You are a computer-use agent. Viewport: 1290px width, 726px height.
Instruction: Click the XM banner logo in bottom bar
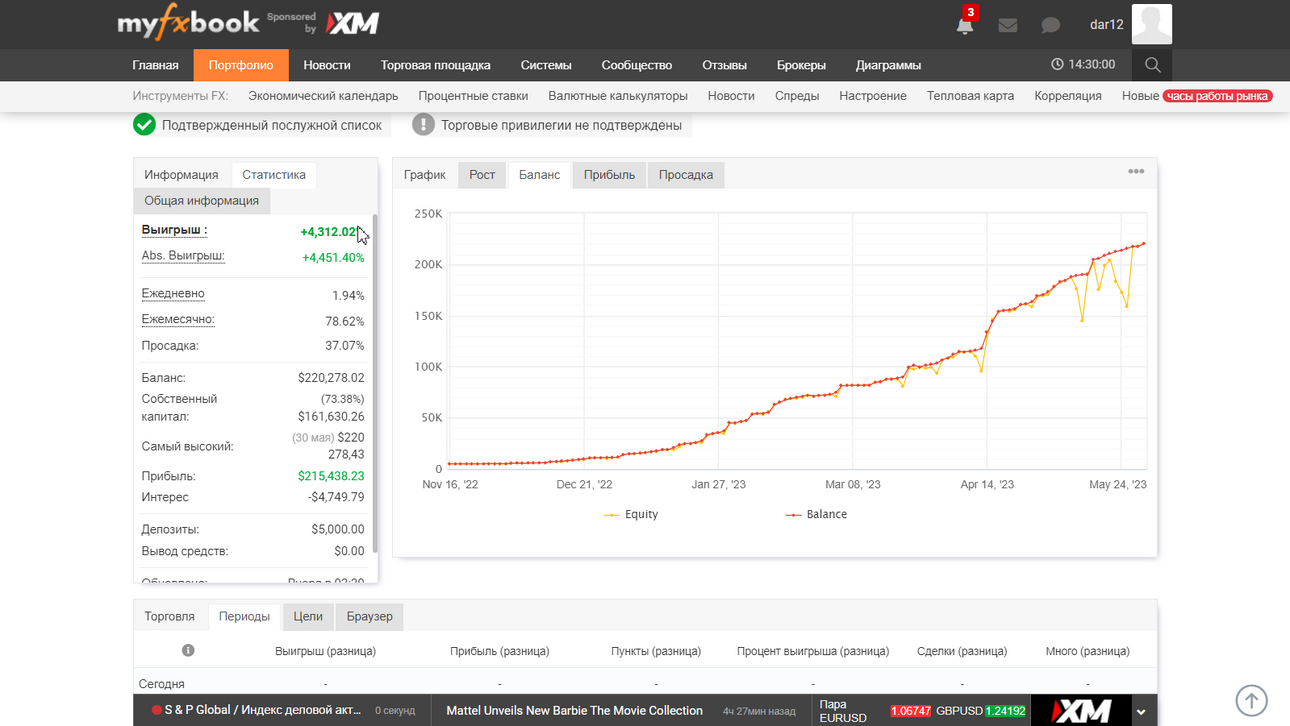[1081, 711]
